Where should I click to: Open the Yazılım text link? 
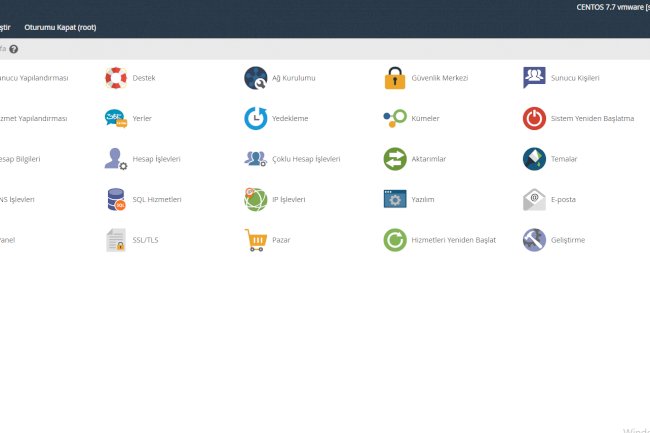[422, 200]
